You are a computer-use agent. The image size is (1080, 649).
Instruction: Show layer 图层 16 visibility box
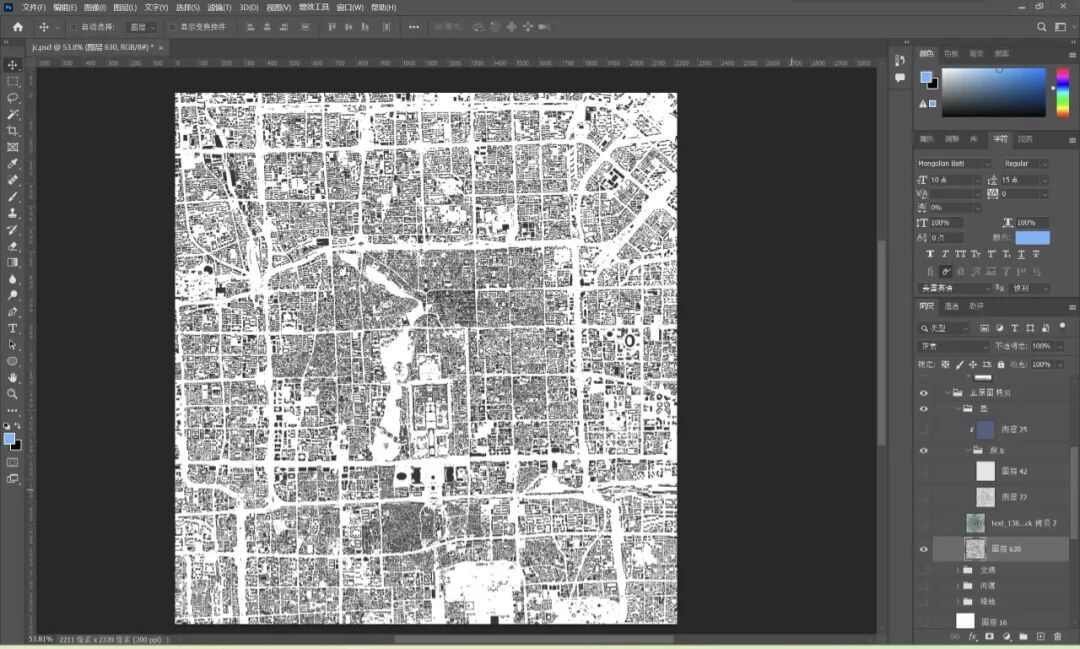click(x=924, y=621)
